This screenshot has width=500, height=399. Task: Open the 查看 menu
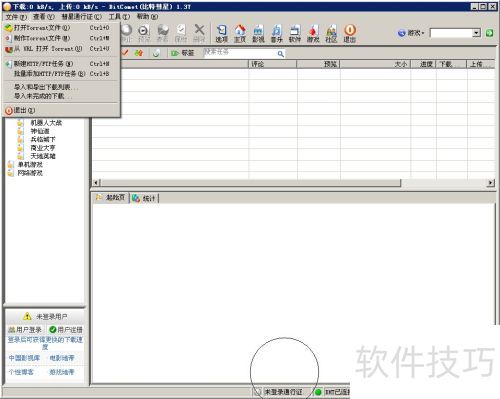pos(43,17)
